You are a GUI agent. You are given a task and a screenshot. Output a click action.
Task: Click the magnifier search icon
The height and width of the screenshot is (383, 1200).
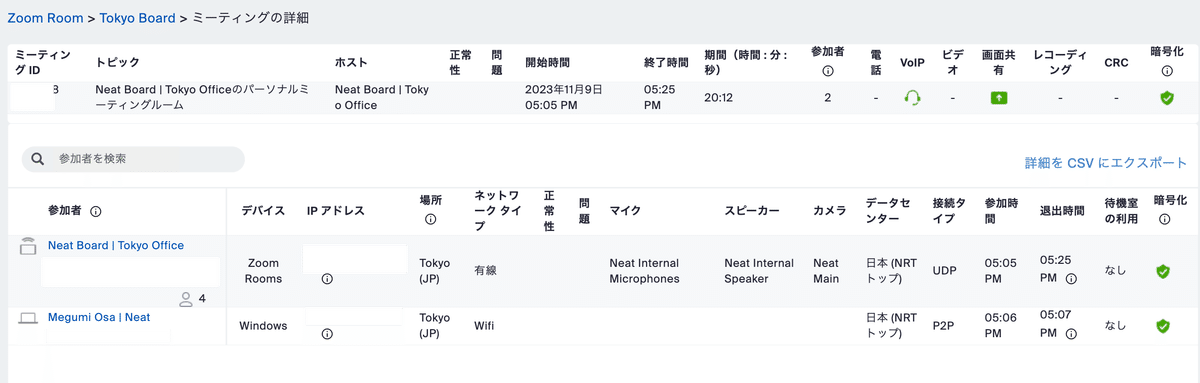pyautogui.click(x=38, y=159)
